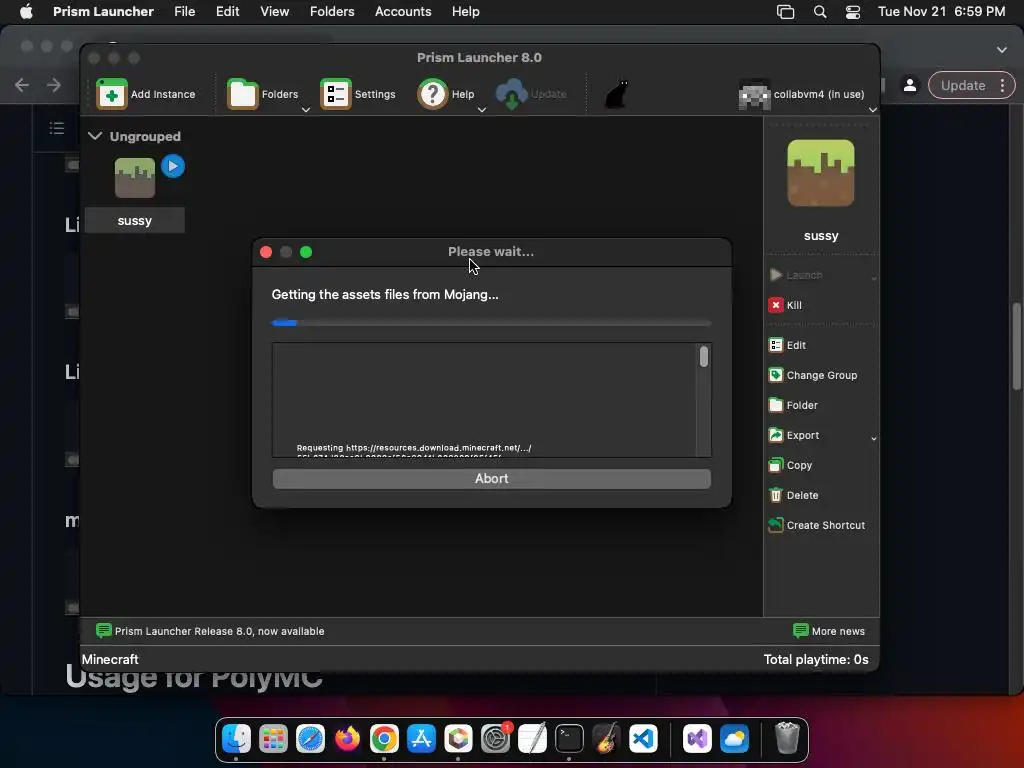
Task: Kill the running sussy instance
Action: [785, 305]
